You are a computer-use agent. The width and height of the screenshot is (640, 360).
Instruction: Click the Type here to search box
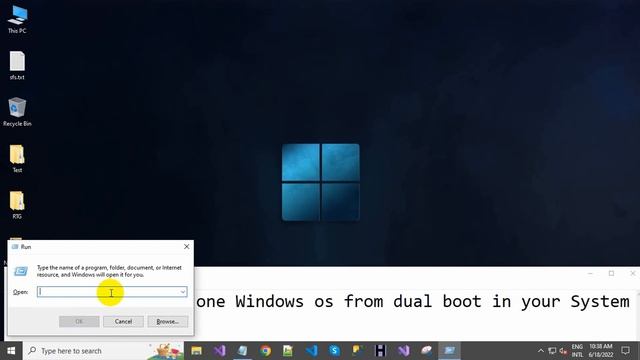103,351
